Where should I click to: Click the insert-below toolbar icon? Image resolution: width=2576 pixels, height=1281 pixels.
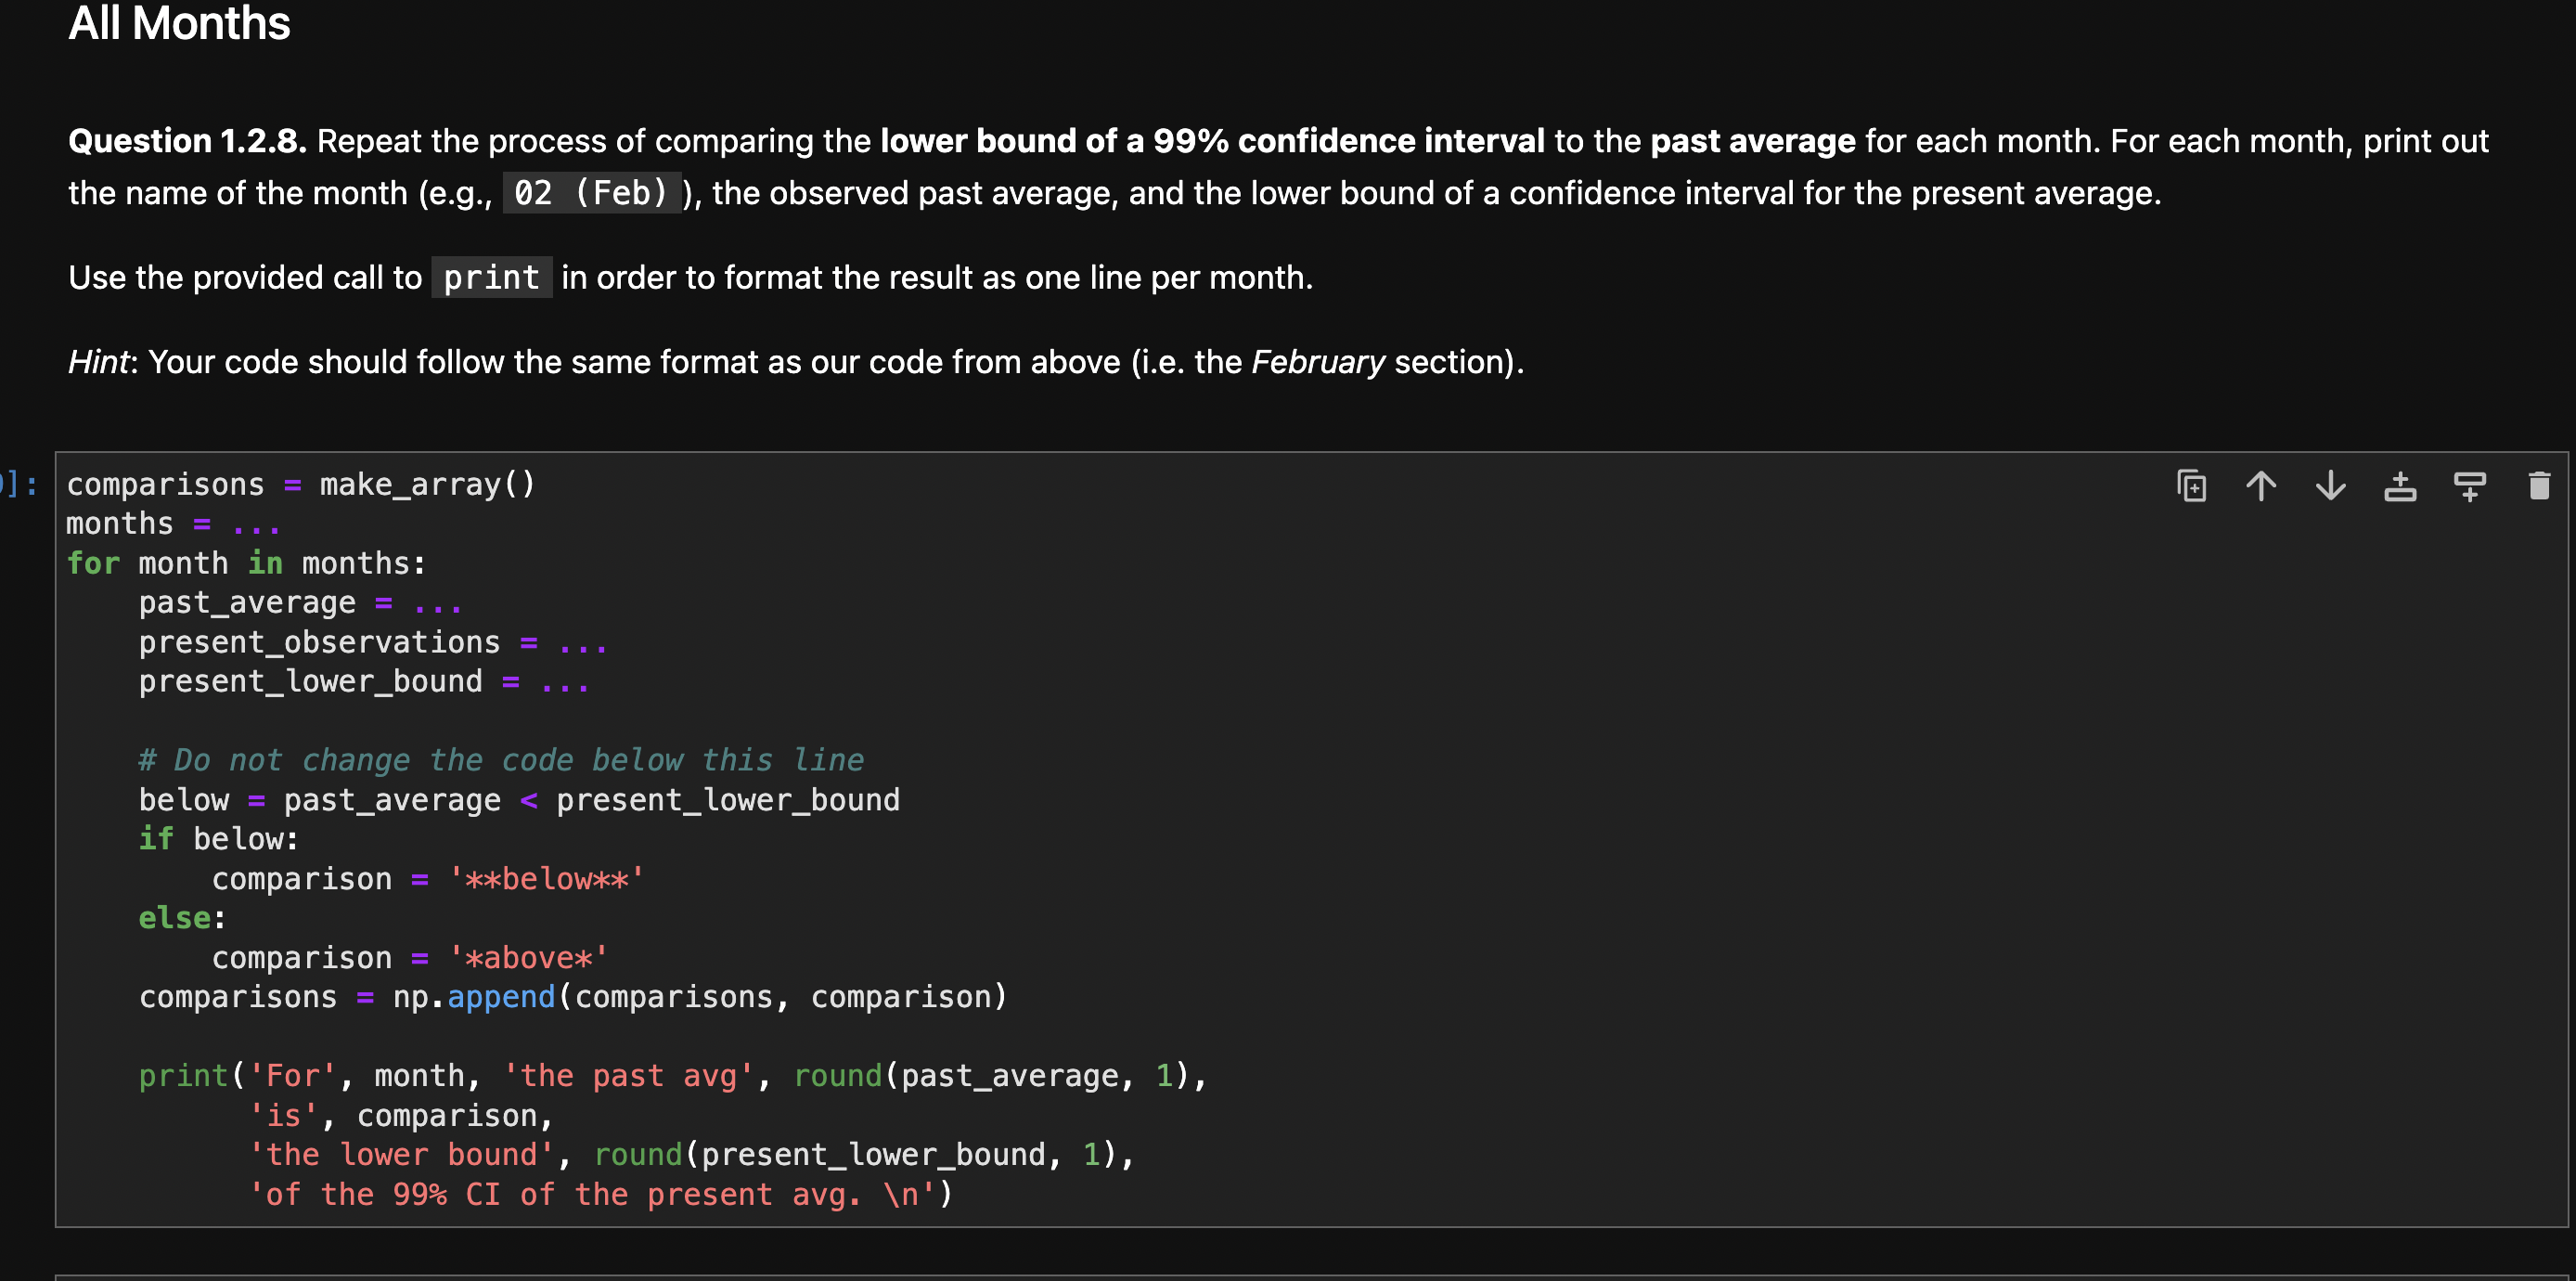click(x=2469, y=487)
